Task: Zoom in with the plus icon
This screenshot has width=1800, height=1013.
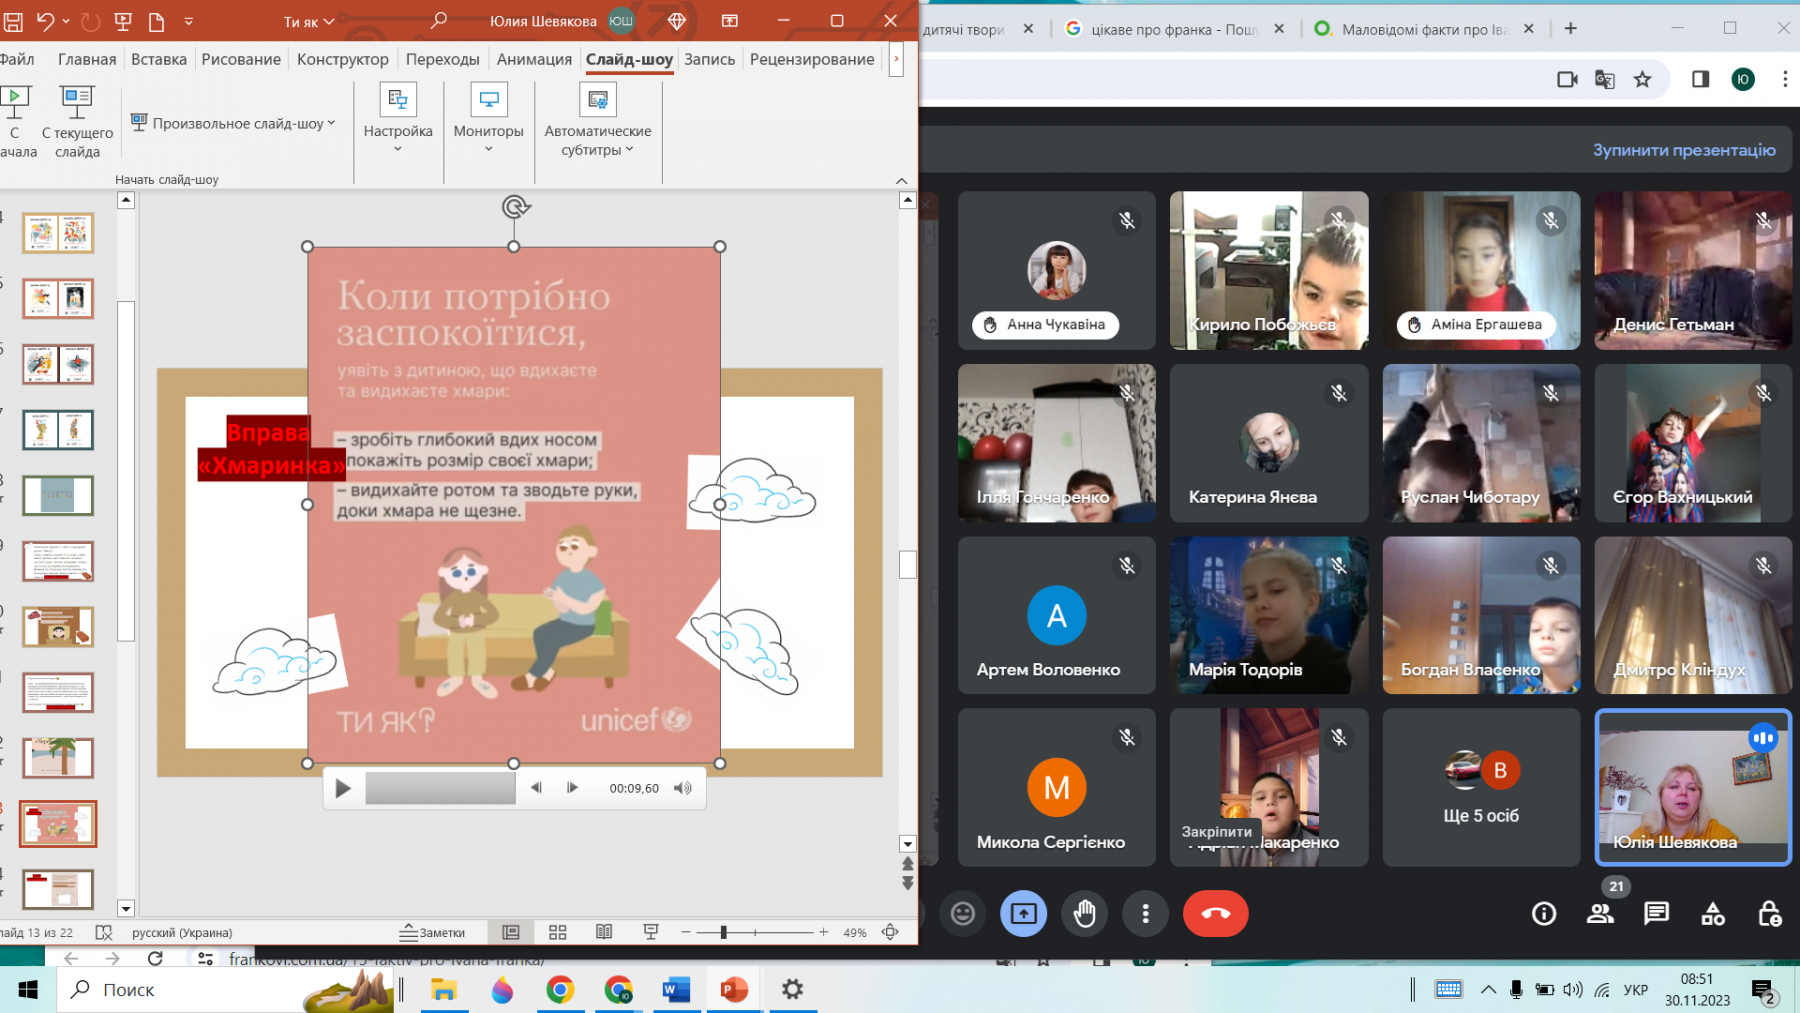Action: click(824, 932)
